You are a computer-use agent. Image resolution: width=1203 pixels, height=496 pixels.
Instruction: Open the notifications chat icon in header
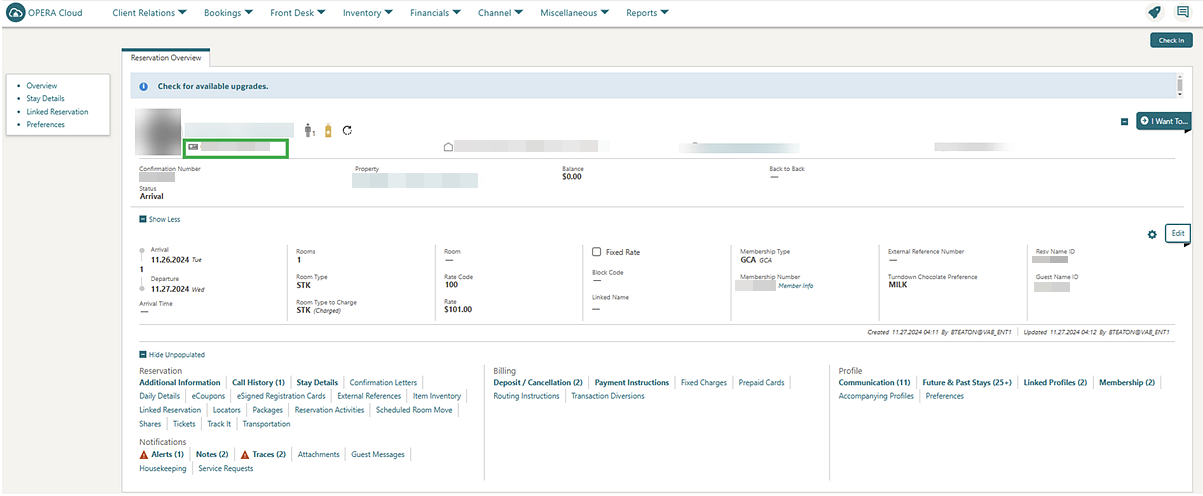[1183, 13]
